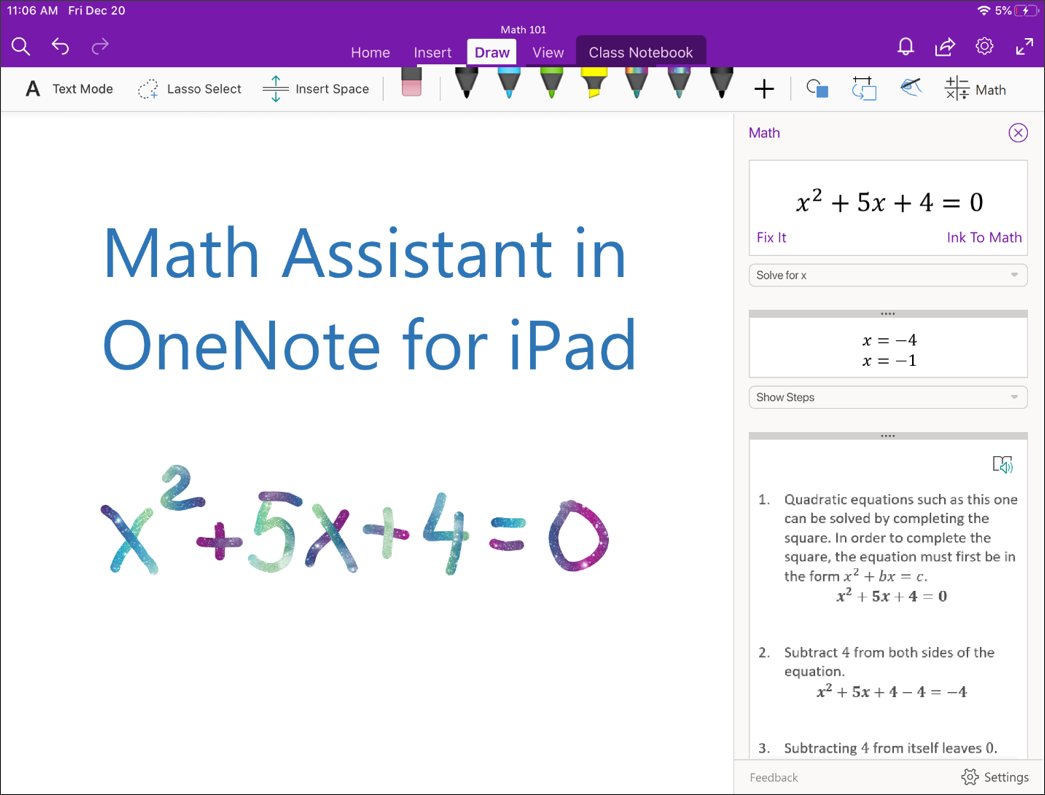Switch to the View tab

tap(548, 53)
